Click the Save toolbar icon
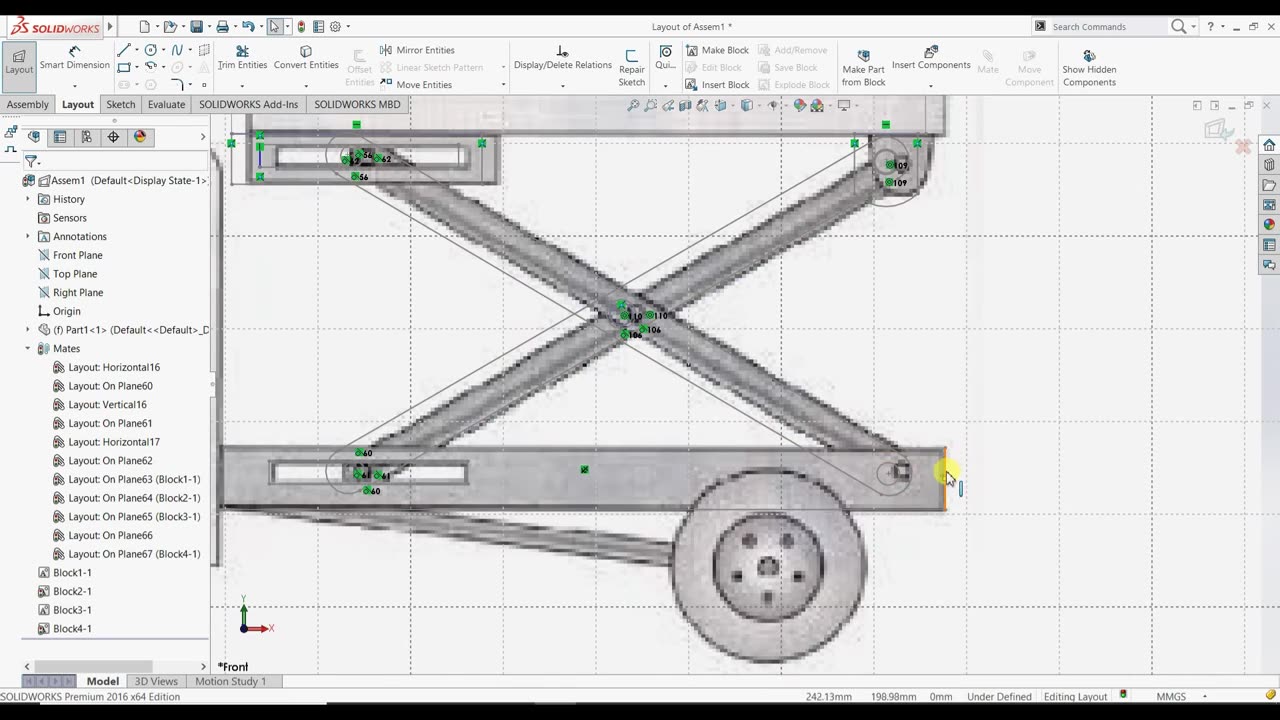Screen dimensions: 1280x720 [197, 27]
